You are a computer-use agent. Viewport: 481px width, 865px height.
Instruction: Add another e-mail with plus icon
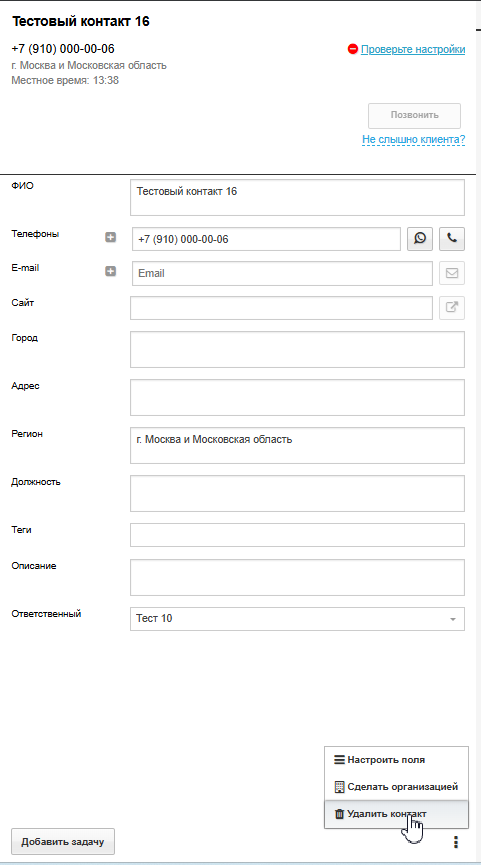tap(110, 271)
